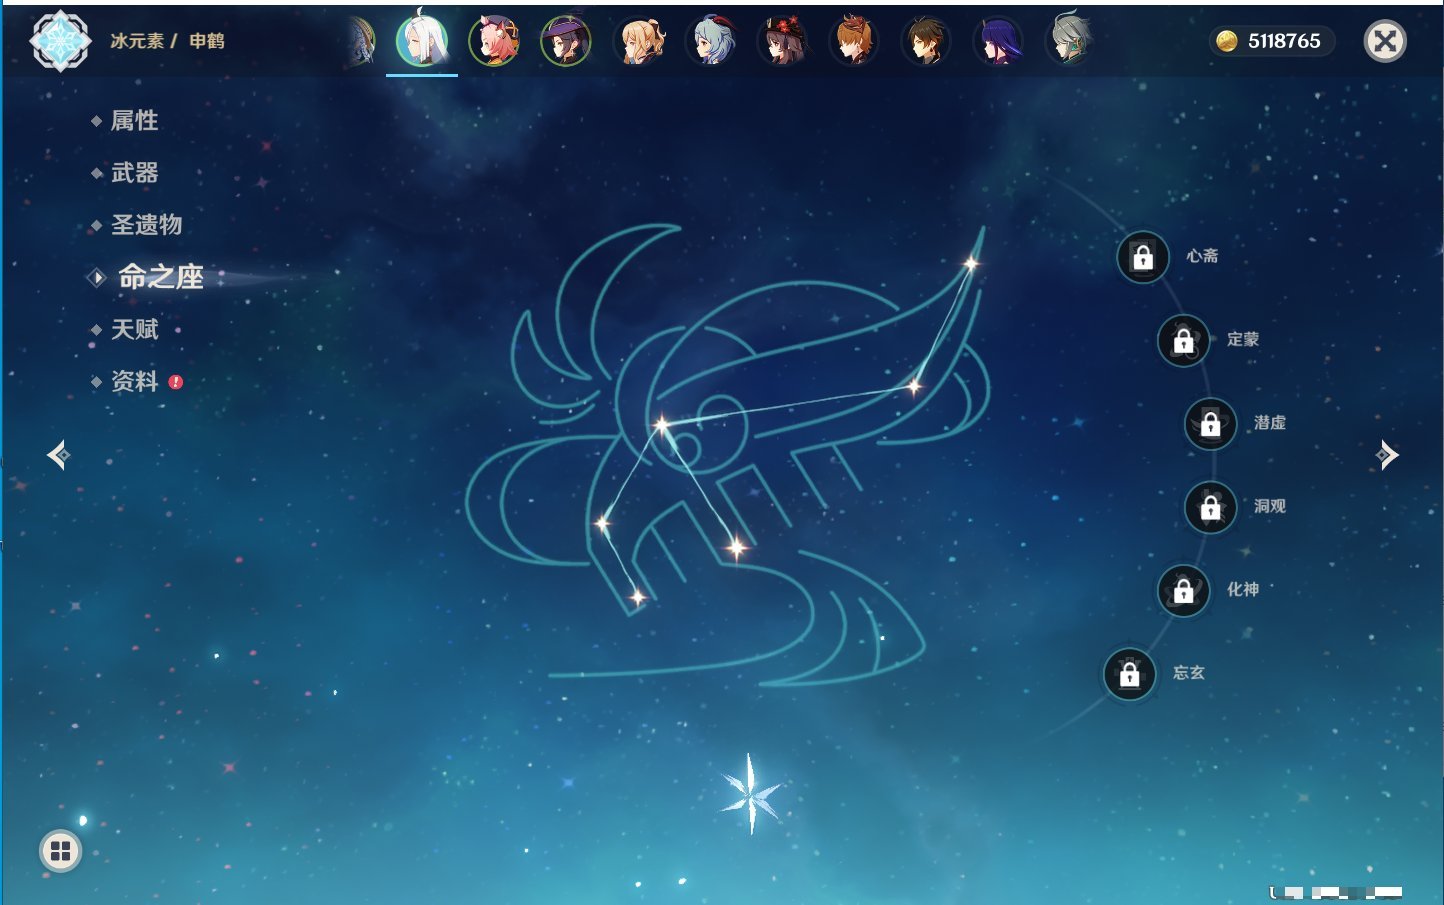Viewport: 1444px width, 905px height.
Task: Select the 命之座 constellation tab
Action: coord(161,277)
